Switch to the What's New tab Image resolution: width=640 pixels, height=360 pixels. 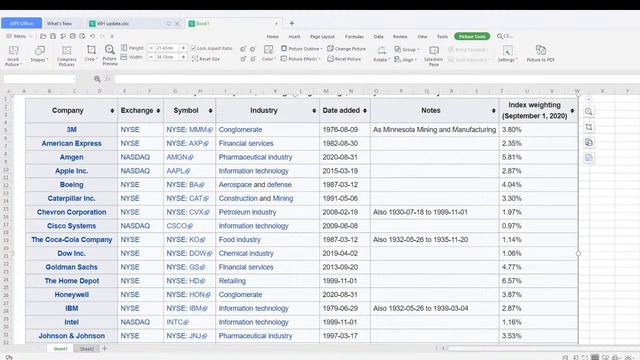[x=59, y=23]
